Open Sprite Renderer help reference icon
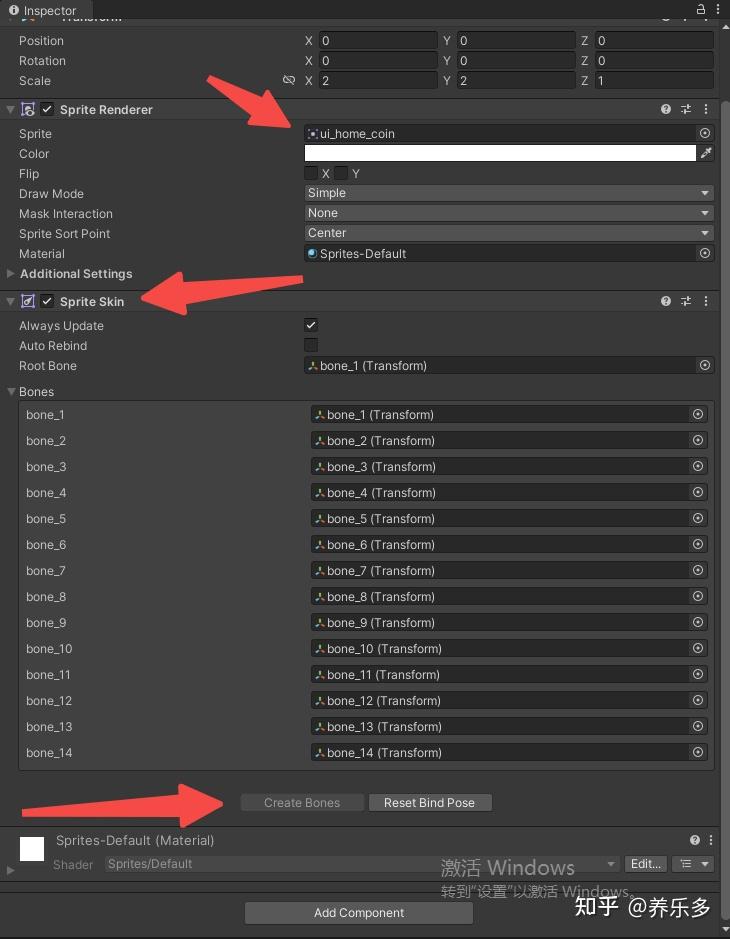Screen dimensions: 730x939 point(666,109)
